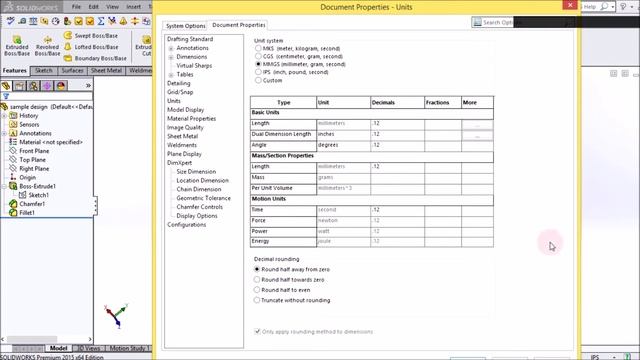Expand the Annotations node in design tree
This screenshot has width=640, height=360.
(x=4, y=133)
